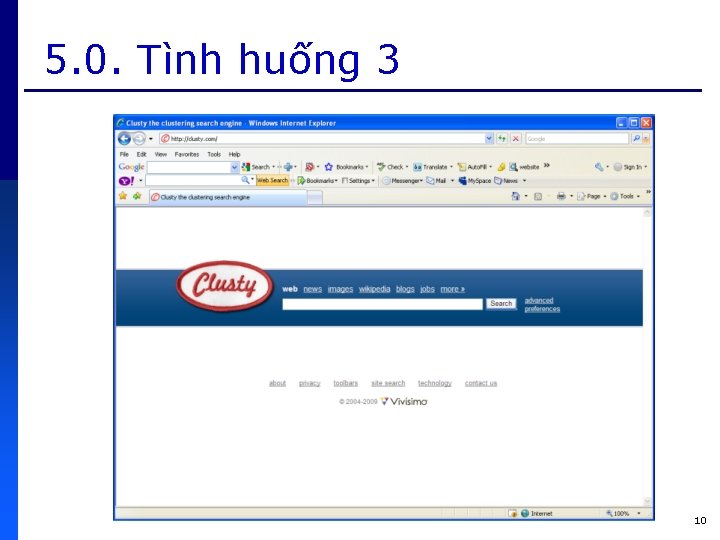Click the IE Google search box
The width and height of the screenshot is (720, 540).
(x=577, y=138)
